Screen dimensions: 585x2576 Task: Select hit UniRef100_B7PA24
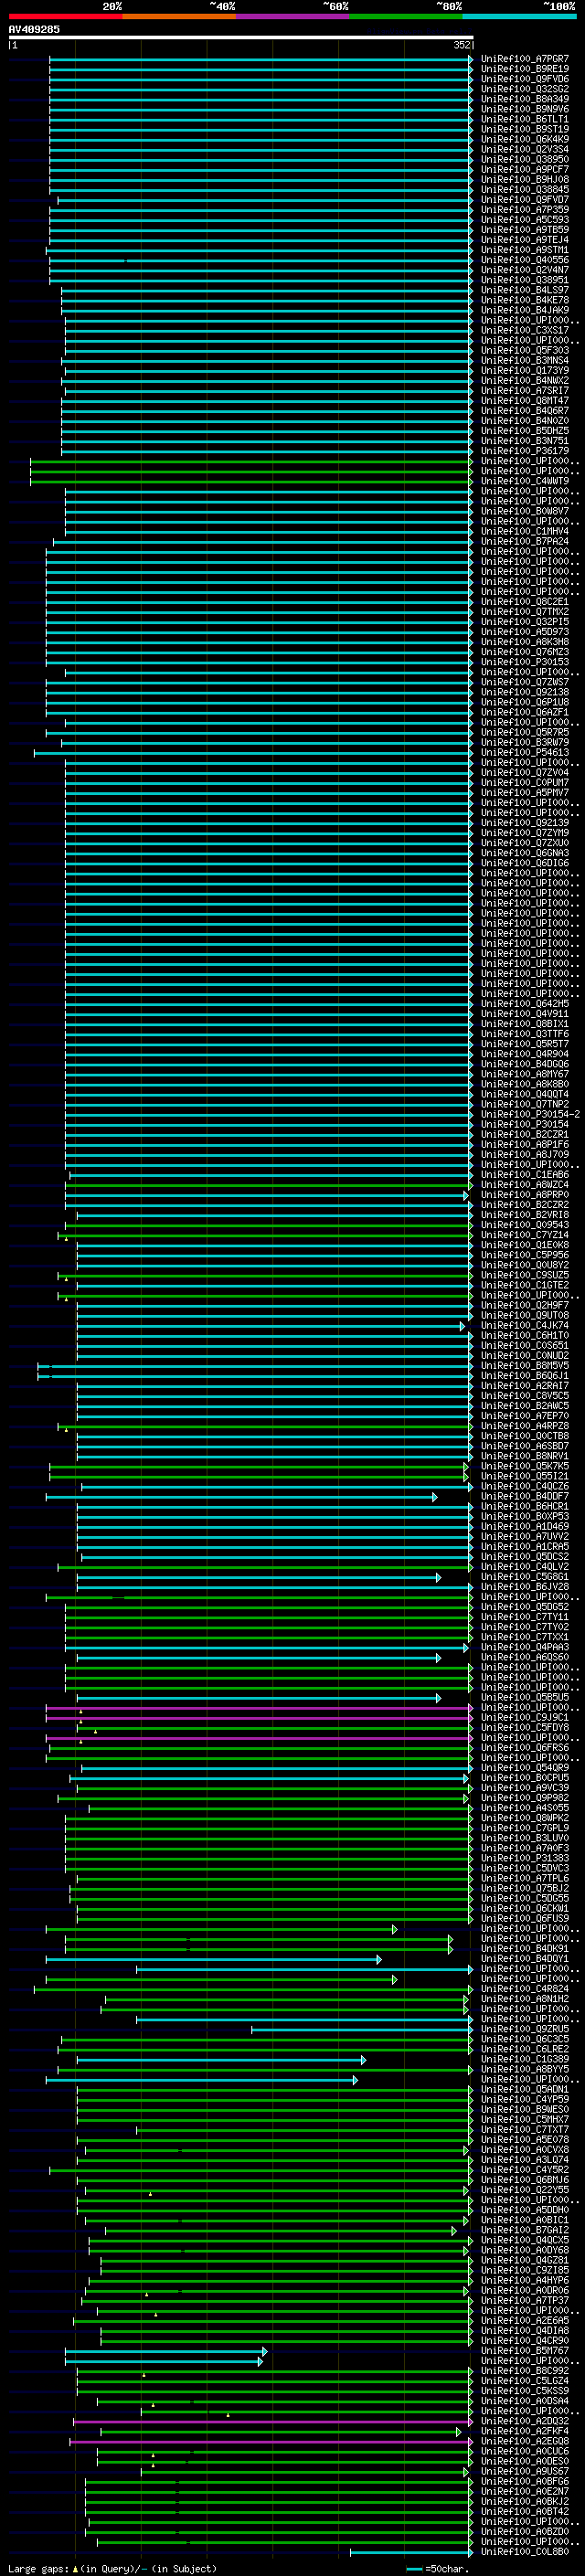[x=525, y=541]
